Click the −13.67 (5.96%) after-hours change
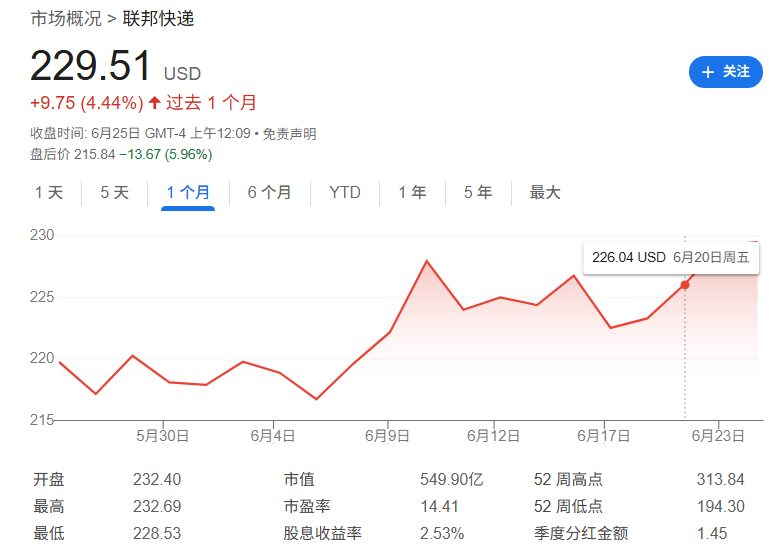Screen dimensions: 778x551 [166, 154]
